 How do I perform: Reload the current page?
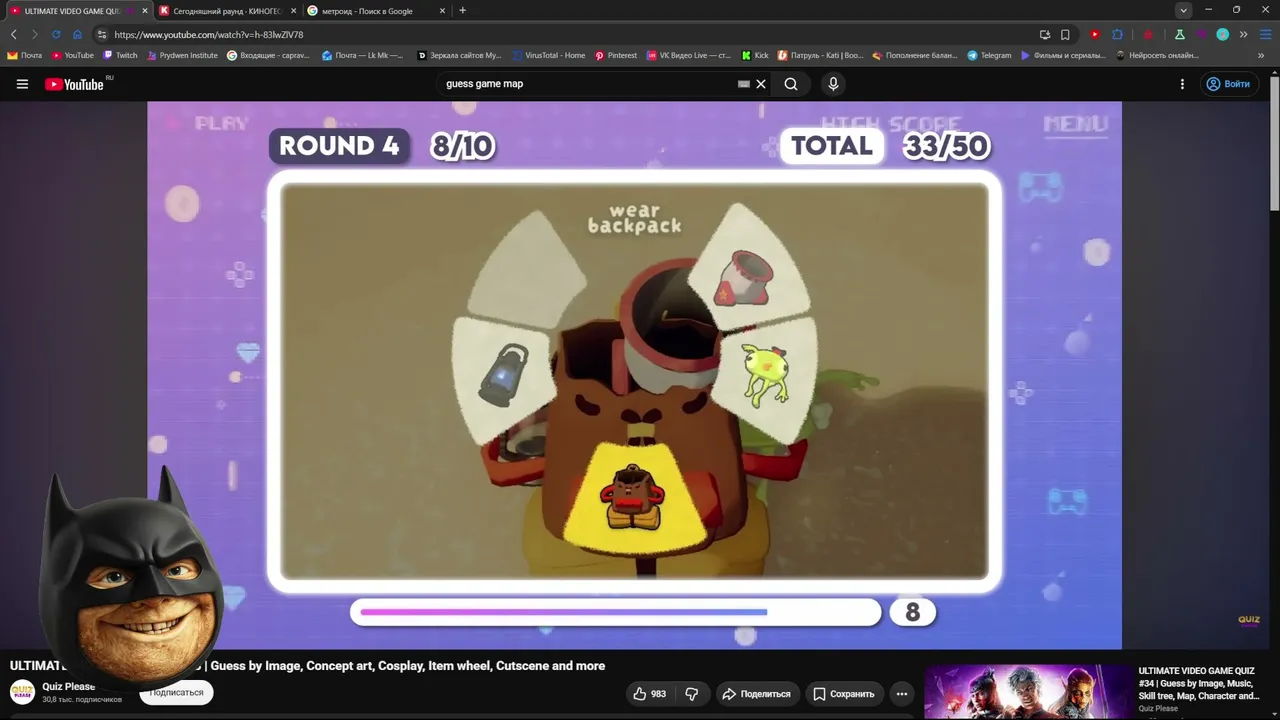click(x=56, y=34)
